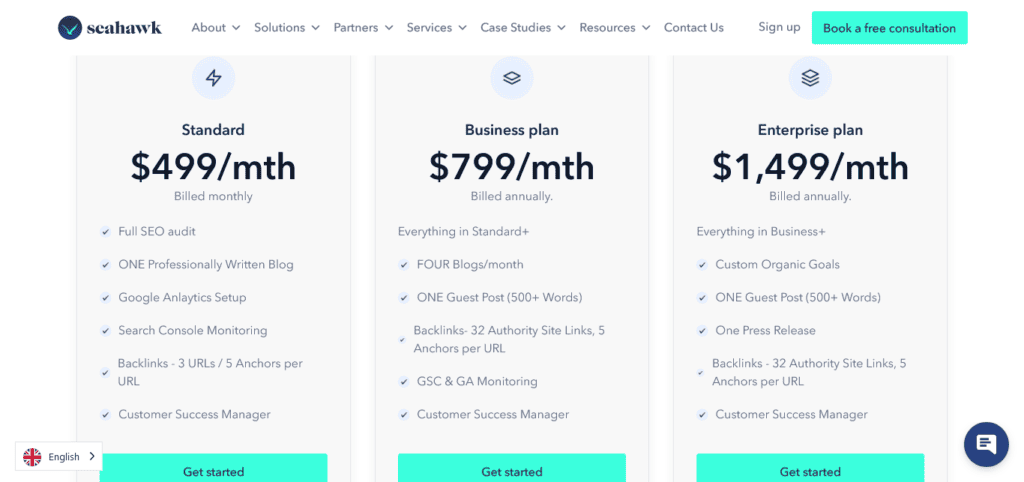This screenshot has width=1024, height=482.
Task: Open the chat message widget
Action: (986, 444)
